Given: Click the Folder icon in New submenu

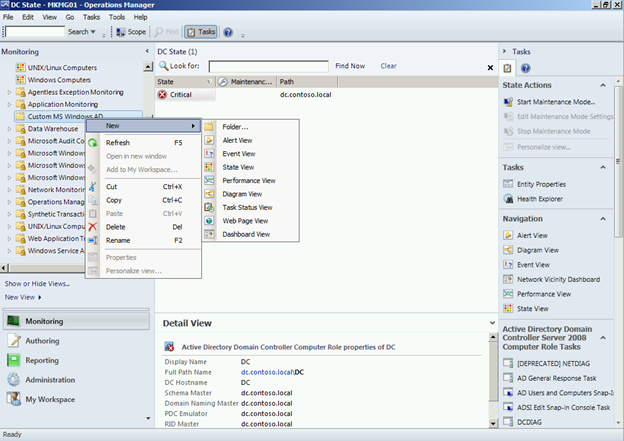Looking at the screenshot, I should click(209, 127).
